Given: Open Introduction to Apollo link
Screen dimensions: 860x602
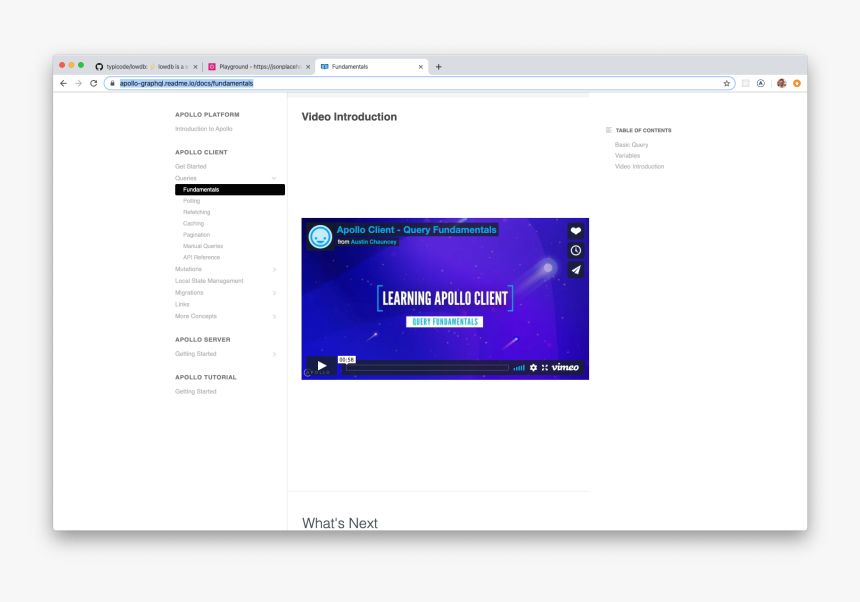Looking at the screenshot, I should (x=203, y=129).
